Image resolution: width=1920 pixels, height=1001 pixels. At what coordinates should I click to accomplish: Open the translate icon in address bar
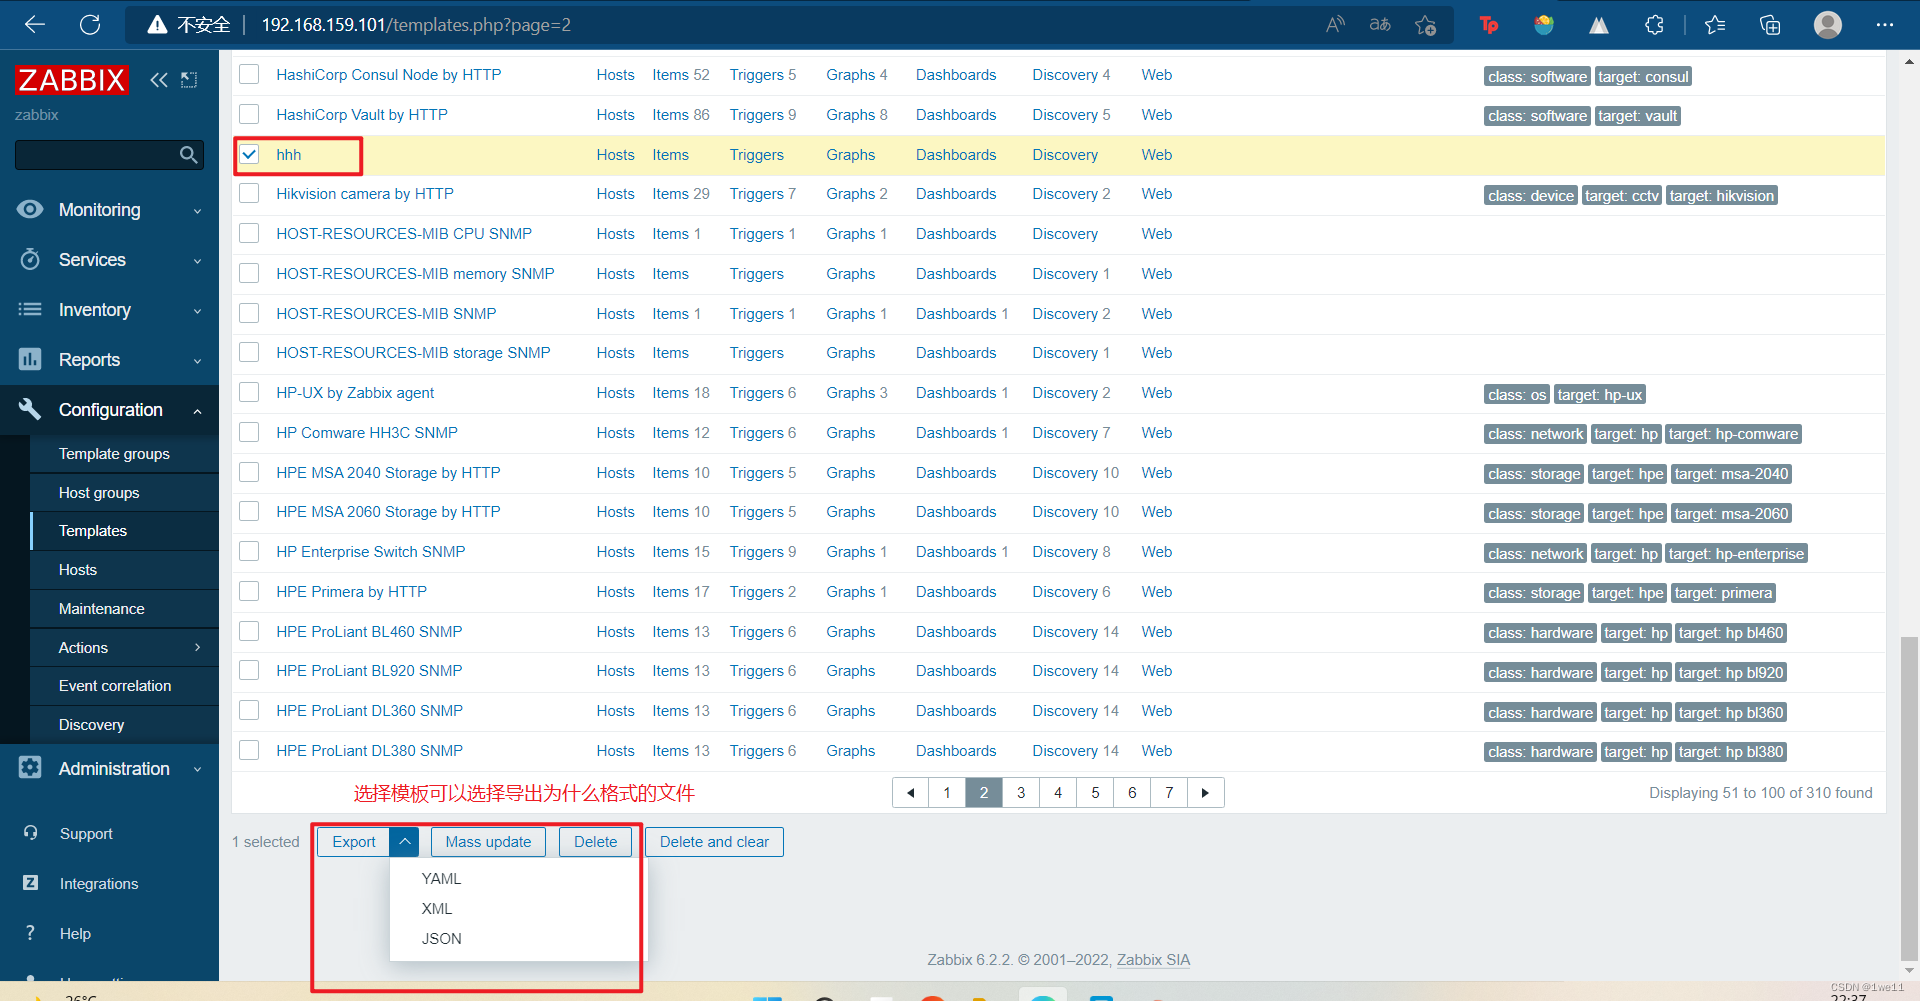click(1380, 25)
